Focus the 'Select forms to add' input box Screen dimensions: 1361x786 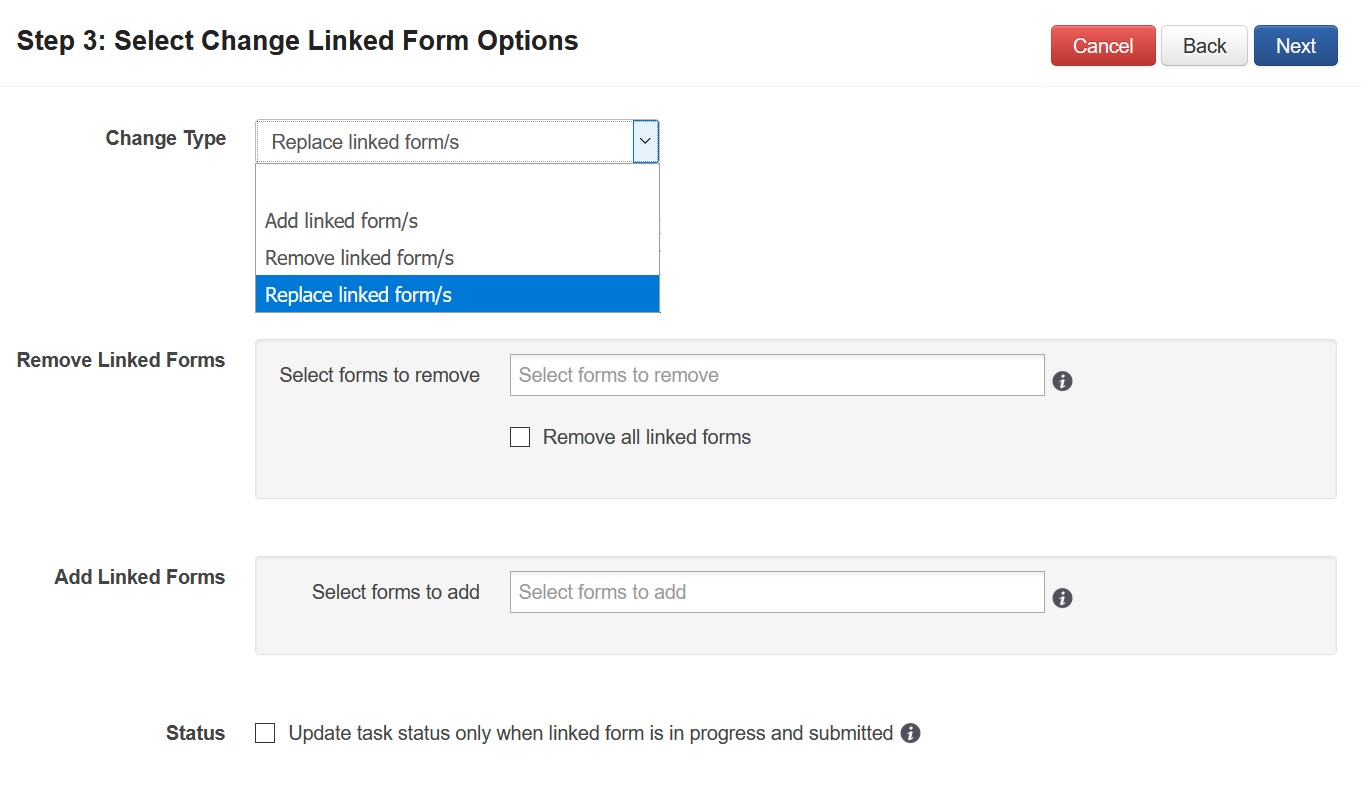tap(776, 592)
